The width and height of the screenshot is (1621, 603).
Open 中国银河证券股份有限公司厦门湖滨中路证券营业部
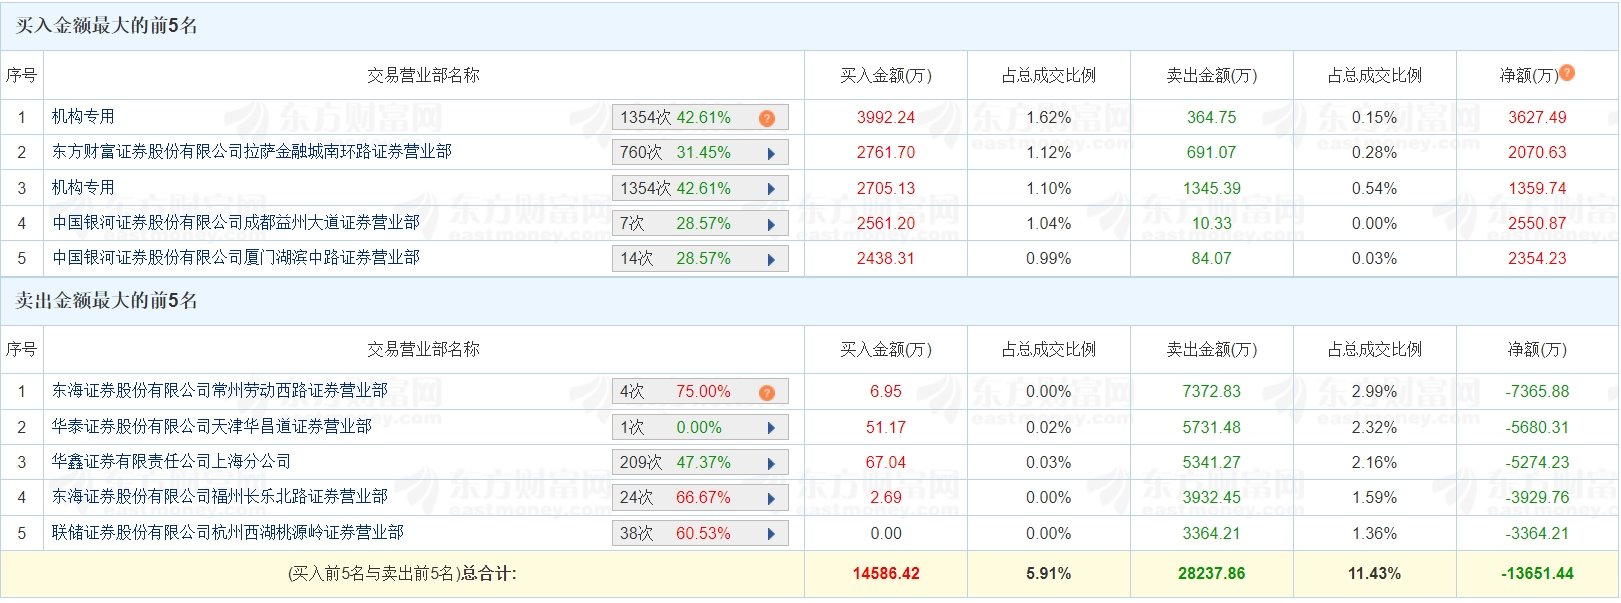pos(236,257)
